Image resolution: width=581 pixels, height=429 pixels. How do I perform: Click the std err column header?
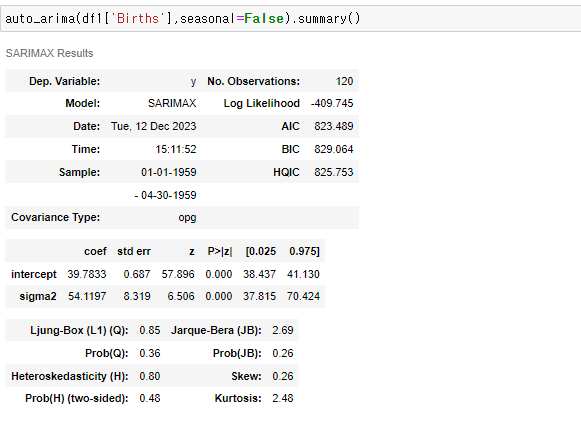pyautogui.click(x=134, y=251)
